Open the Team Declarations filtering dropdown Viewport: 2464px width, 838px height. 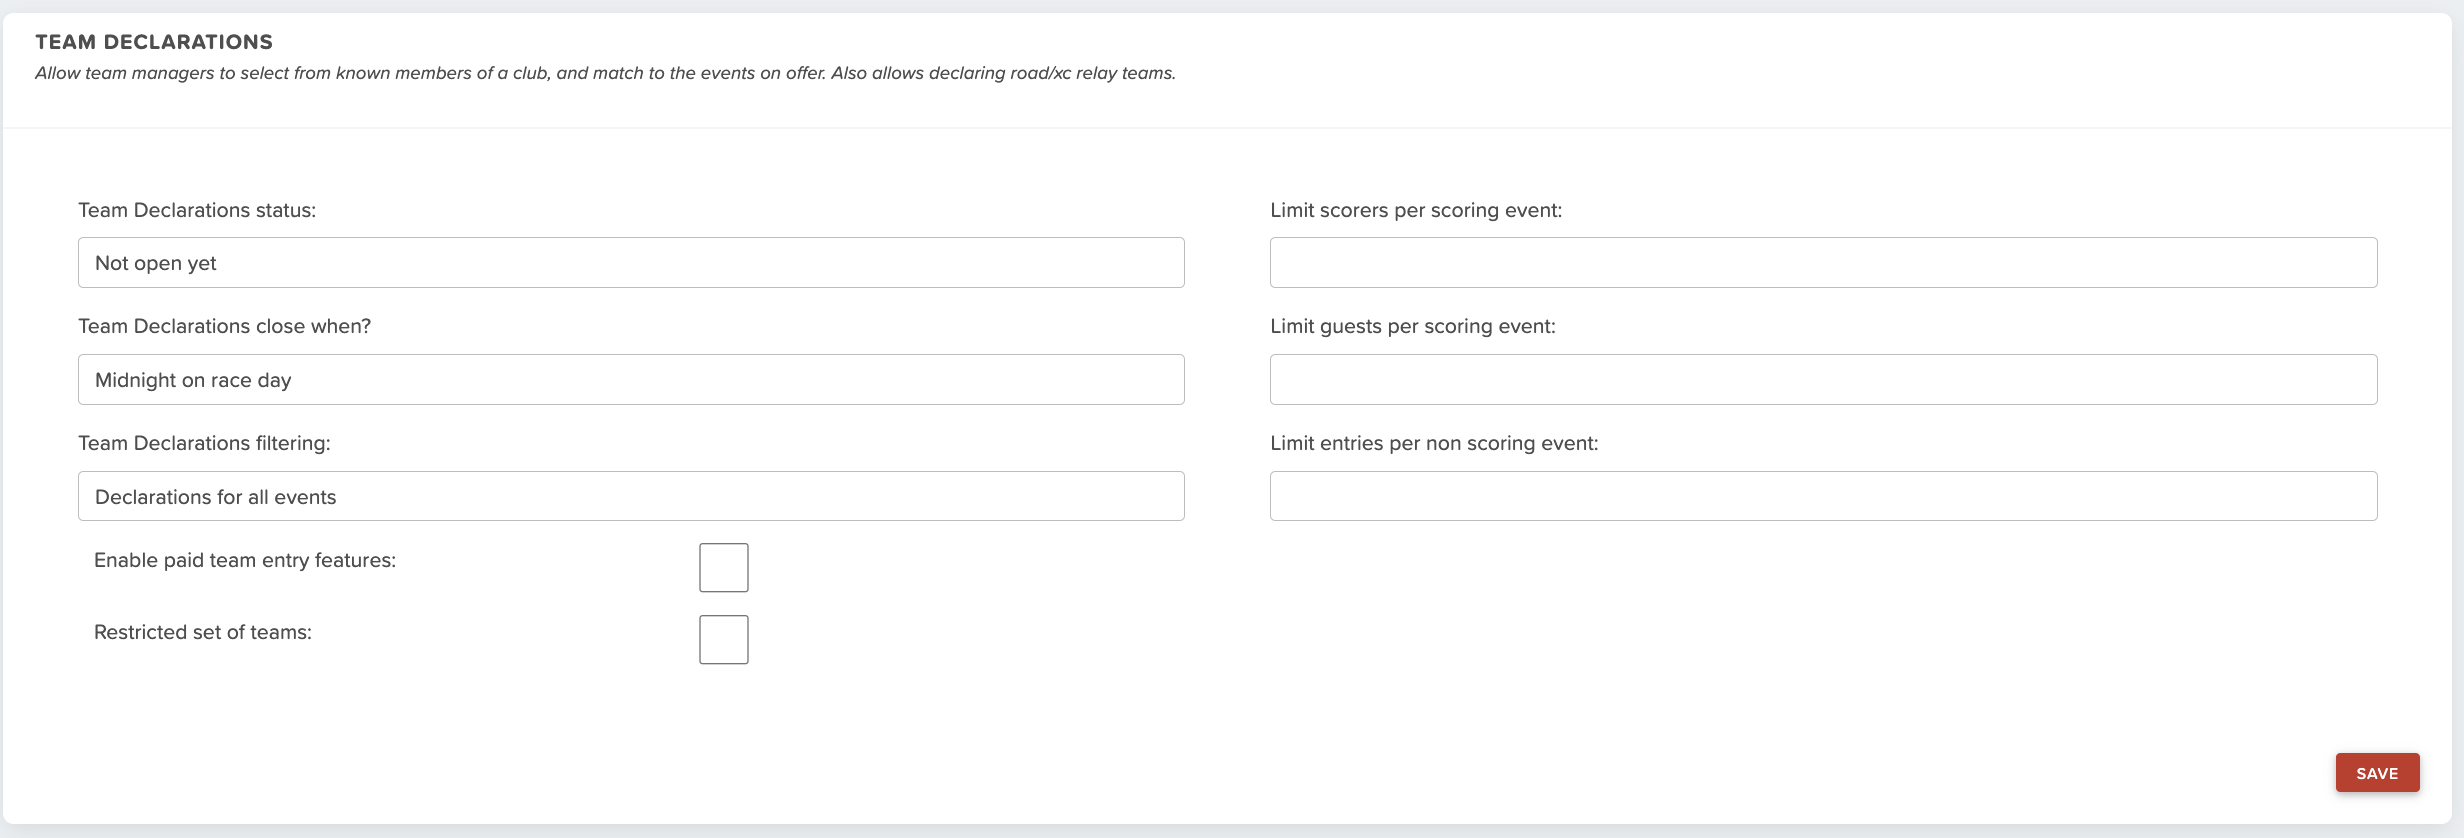pos(631,496)
